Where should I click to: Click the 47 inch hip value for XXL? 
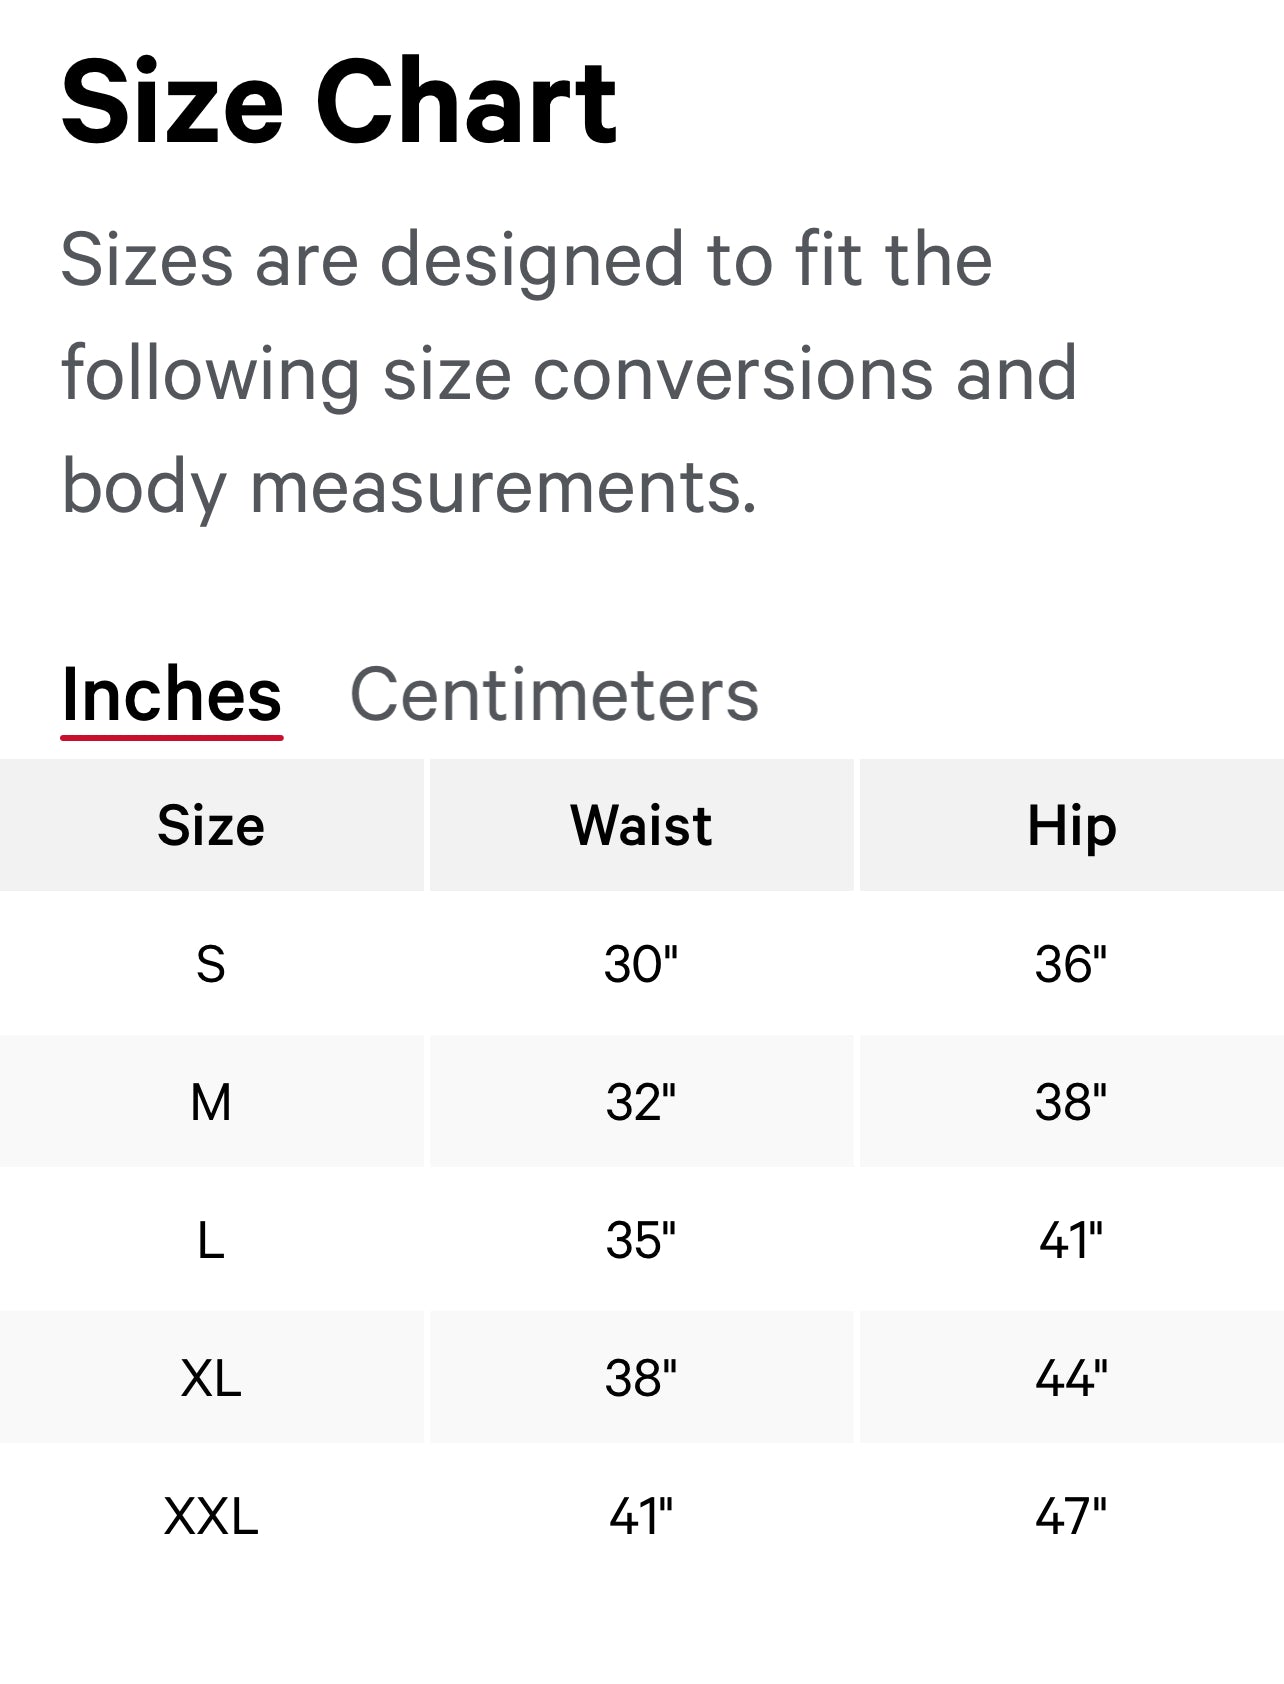click(1072, 1519)
